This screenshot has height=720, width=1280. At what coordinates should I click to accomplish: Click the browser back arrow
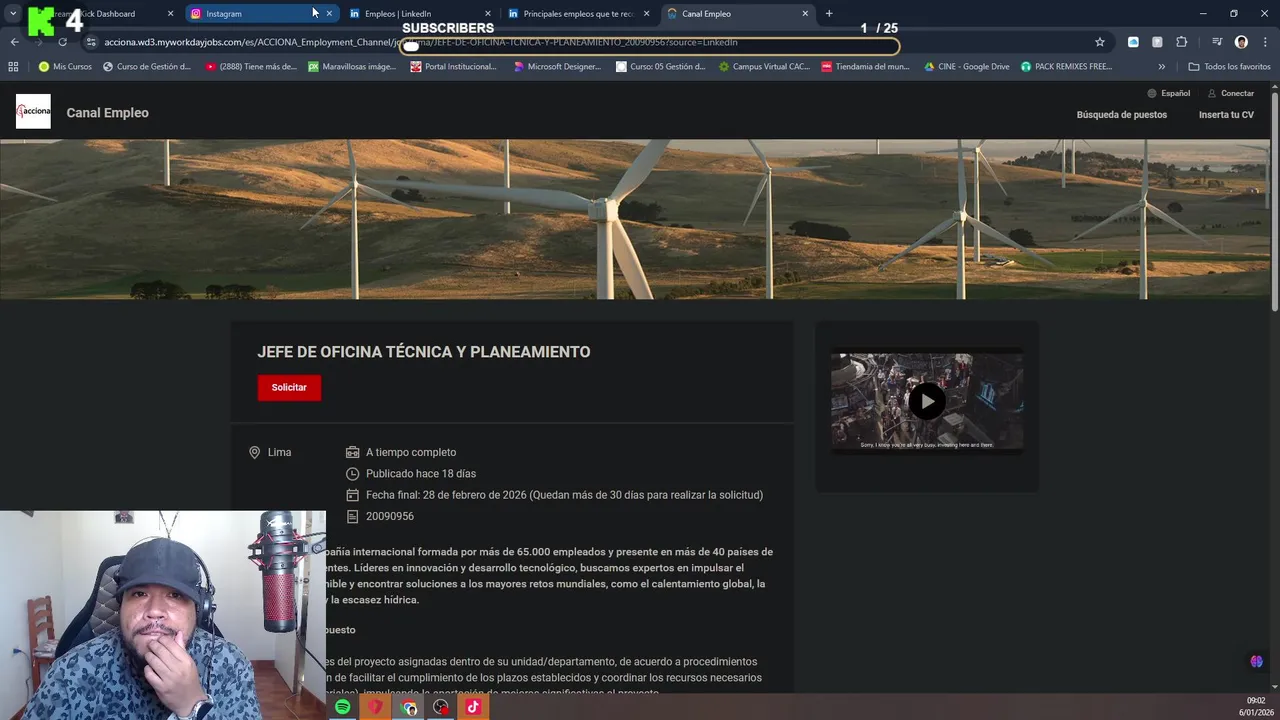click(x=14, y=42)
